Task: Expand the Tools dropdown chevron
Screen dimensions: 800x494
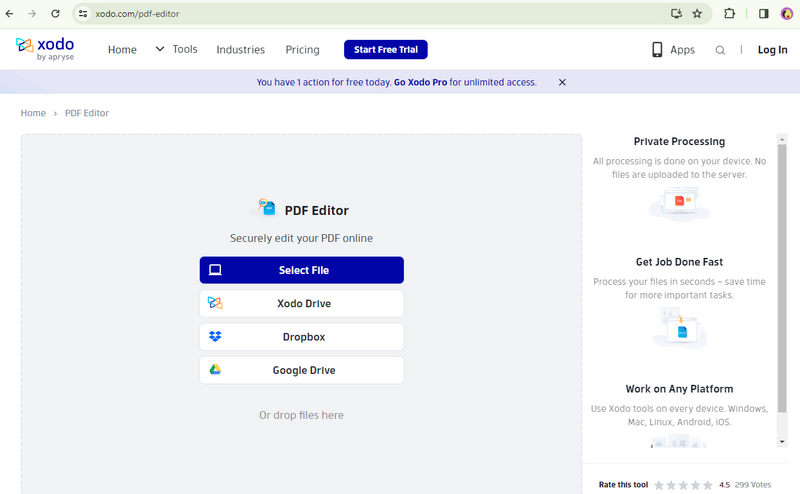Action: tap(160, 49)
